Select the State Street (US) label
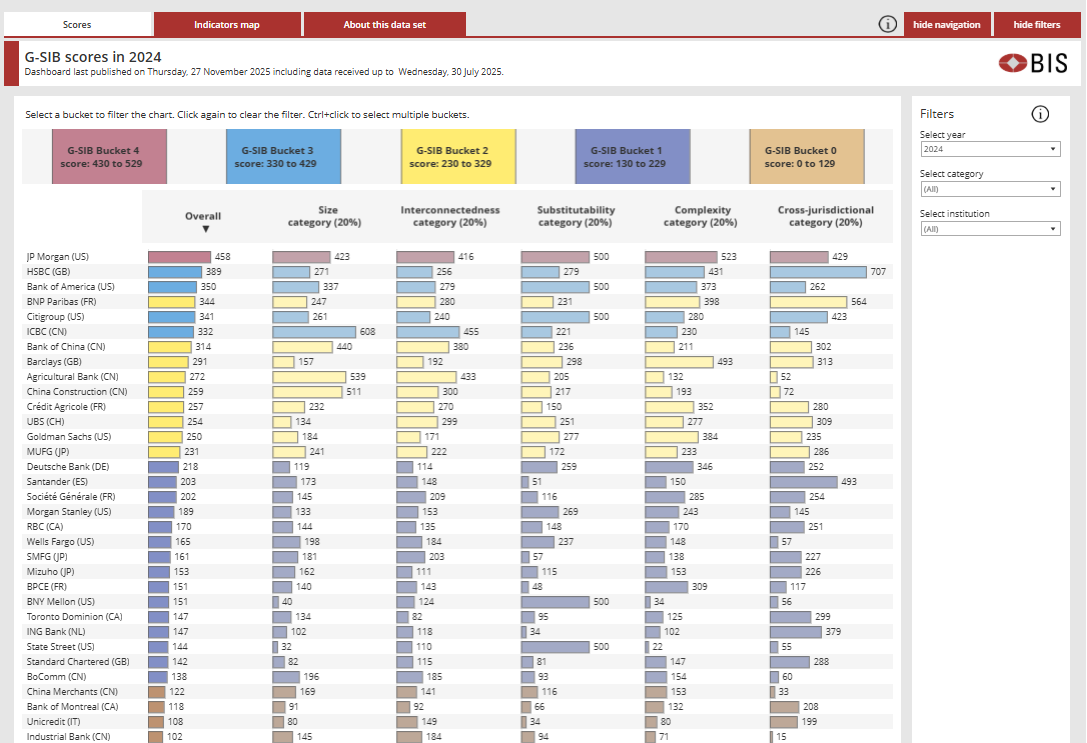 tap(60, 647)
